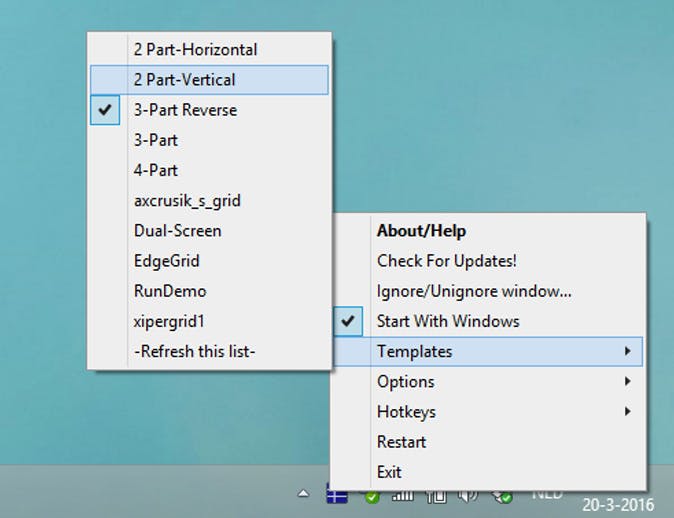Screen dimensions: 674x518
Task: Uncheck the 3-Part Reverse template
Action: [209, 110]
